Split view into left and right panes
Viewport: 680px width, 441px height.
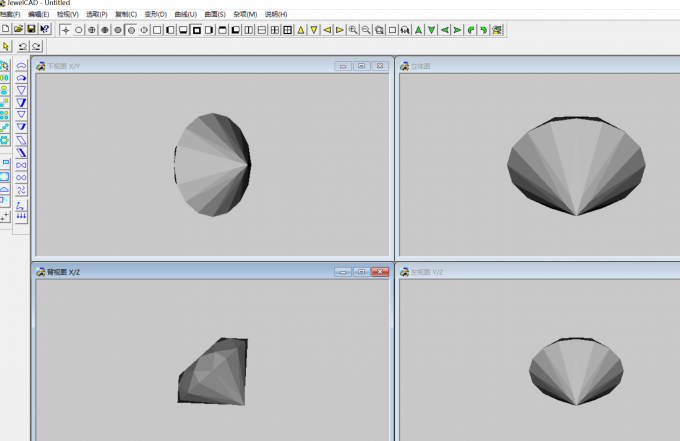(248, 30)
